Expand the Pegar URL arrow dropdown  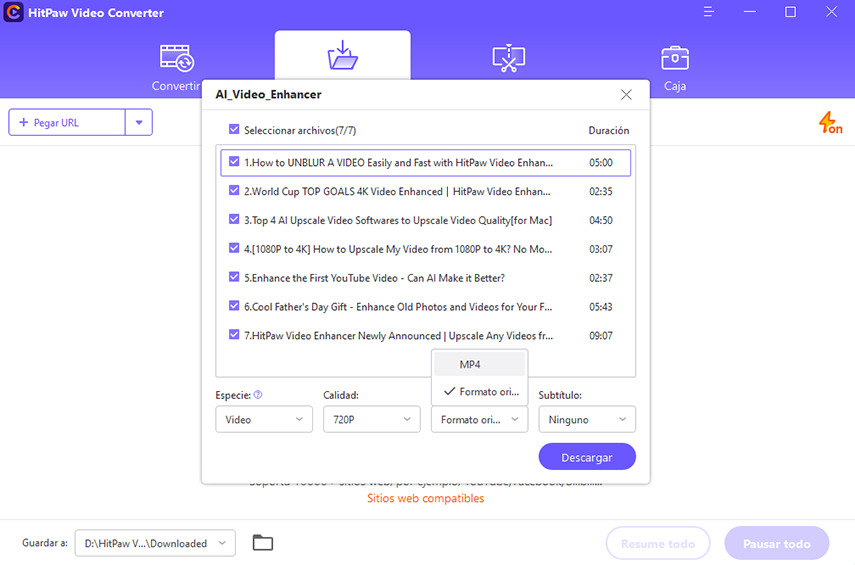click(x=139, y=122)
